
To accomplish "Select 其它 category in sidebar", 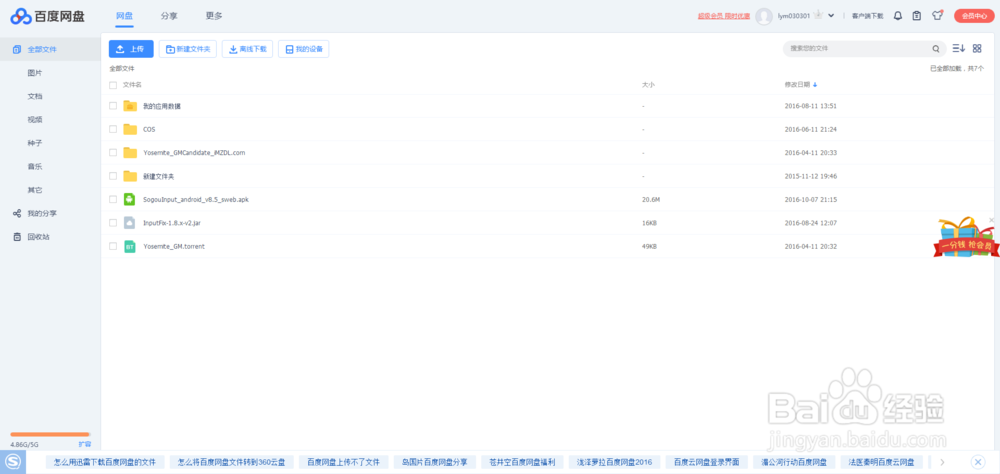I will click(x=35, y=190).
